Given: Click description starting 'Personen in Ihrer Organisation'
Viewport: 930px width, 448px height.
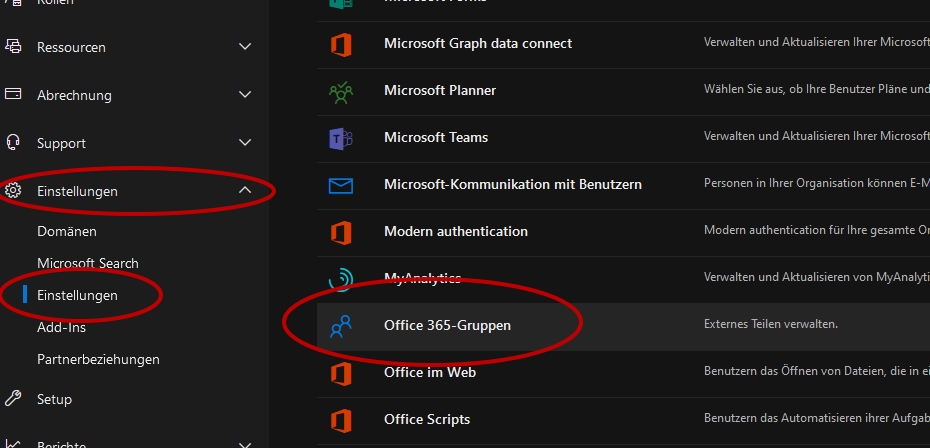Looking at the screenshot, I should pyautogui.click(x=817, y=183).
